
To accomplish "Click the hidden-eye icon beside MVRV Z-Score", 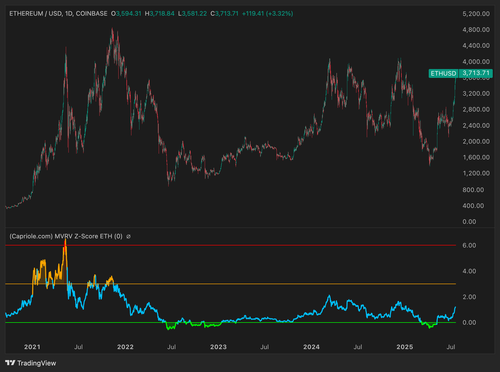I will (128, 236).
